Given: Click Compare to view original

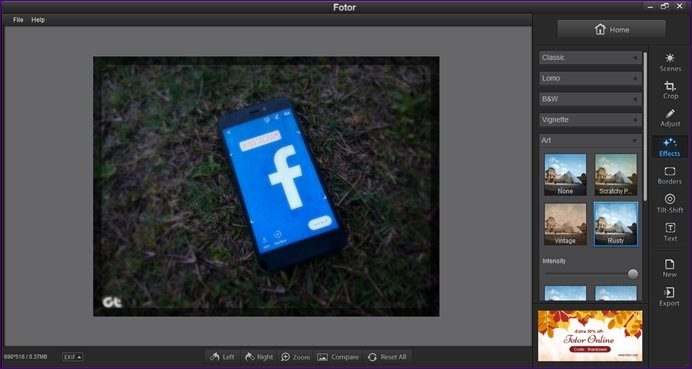Looking at the screenshot, I should [338, 357].
